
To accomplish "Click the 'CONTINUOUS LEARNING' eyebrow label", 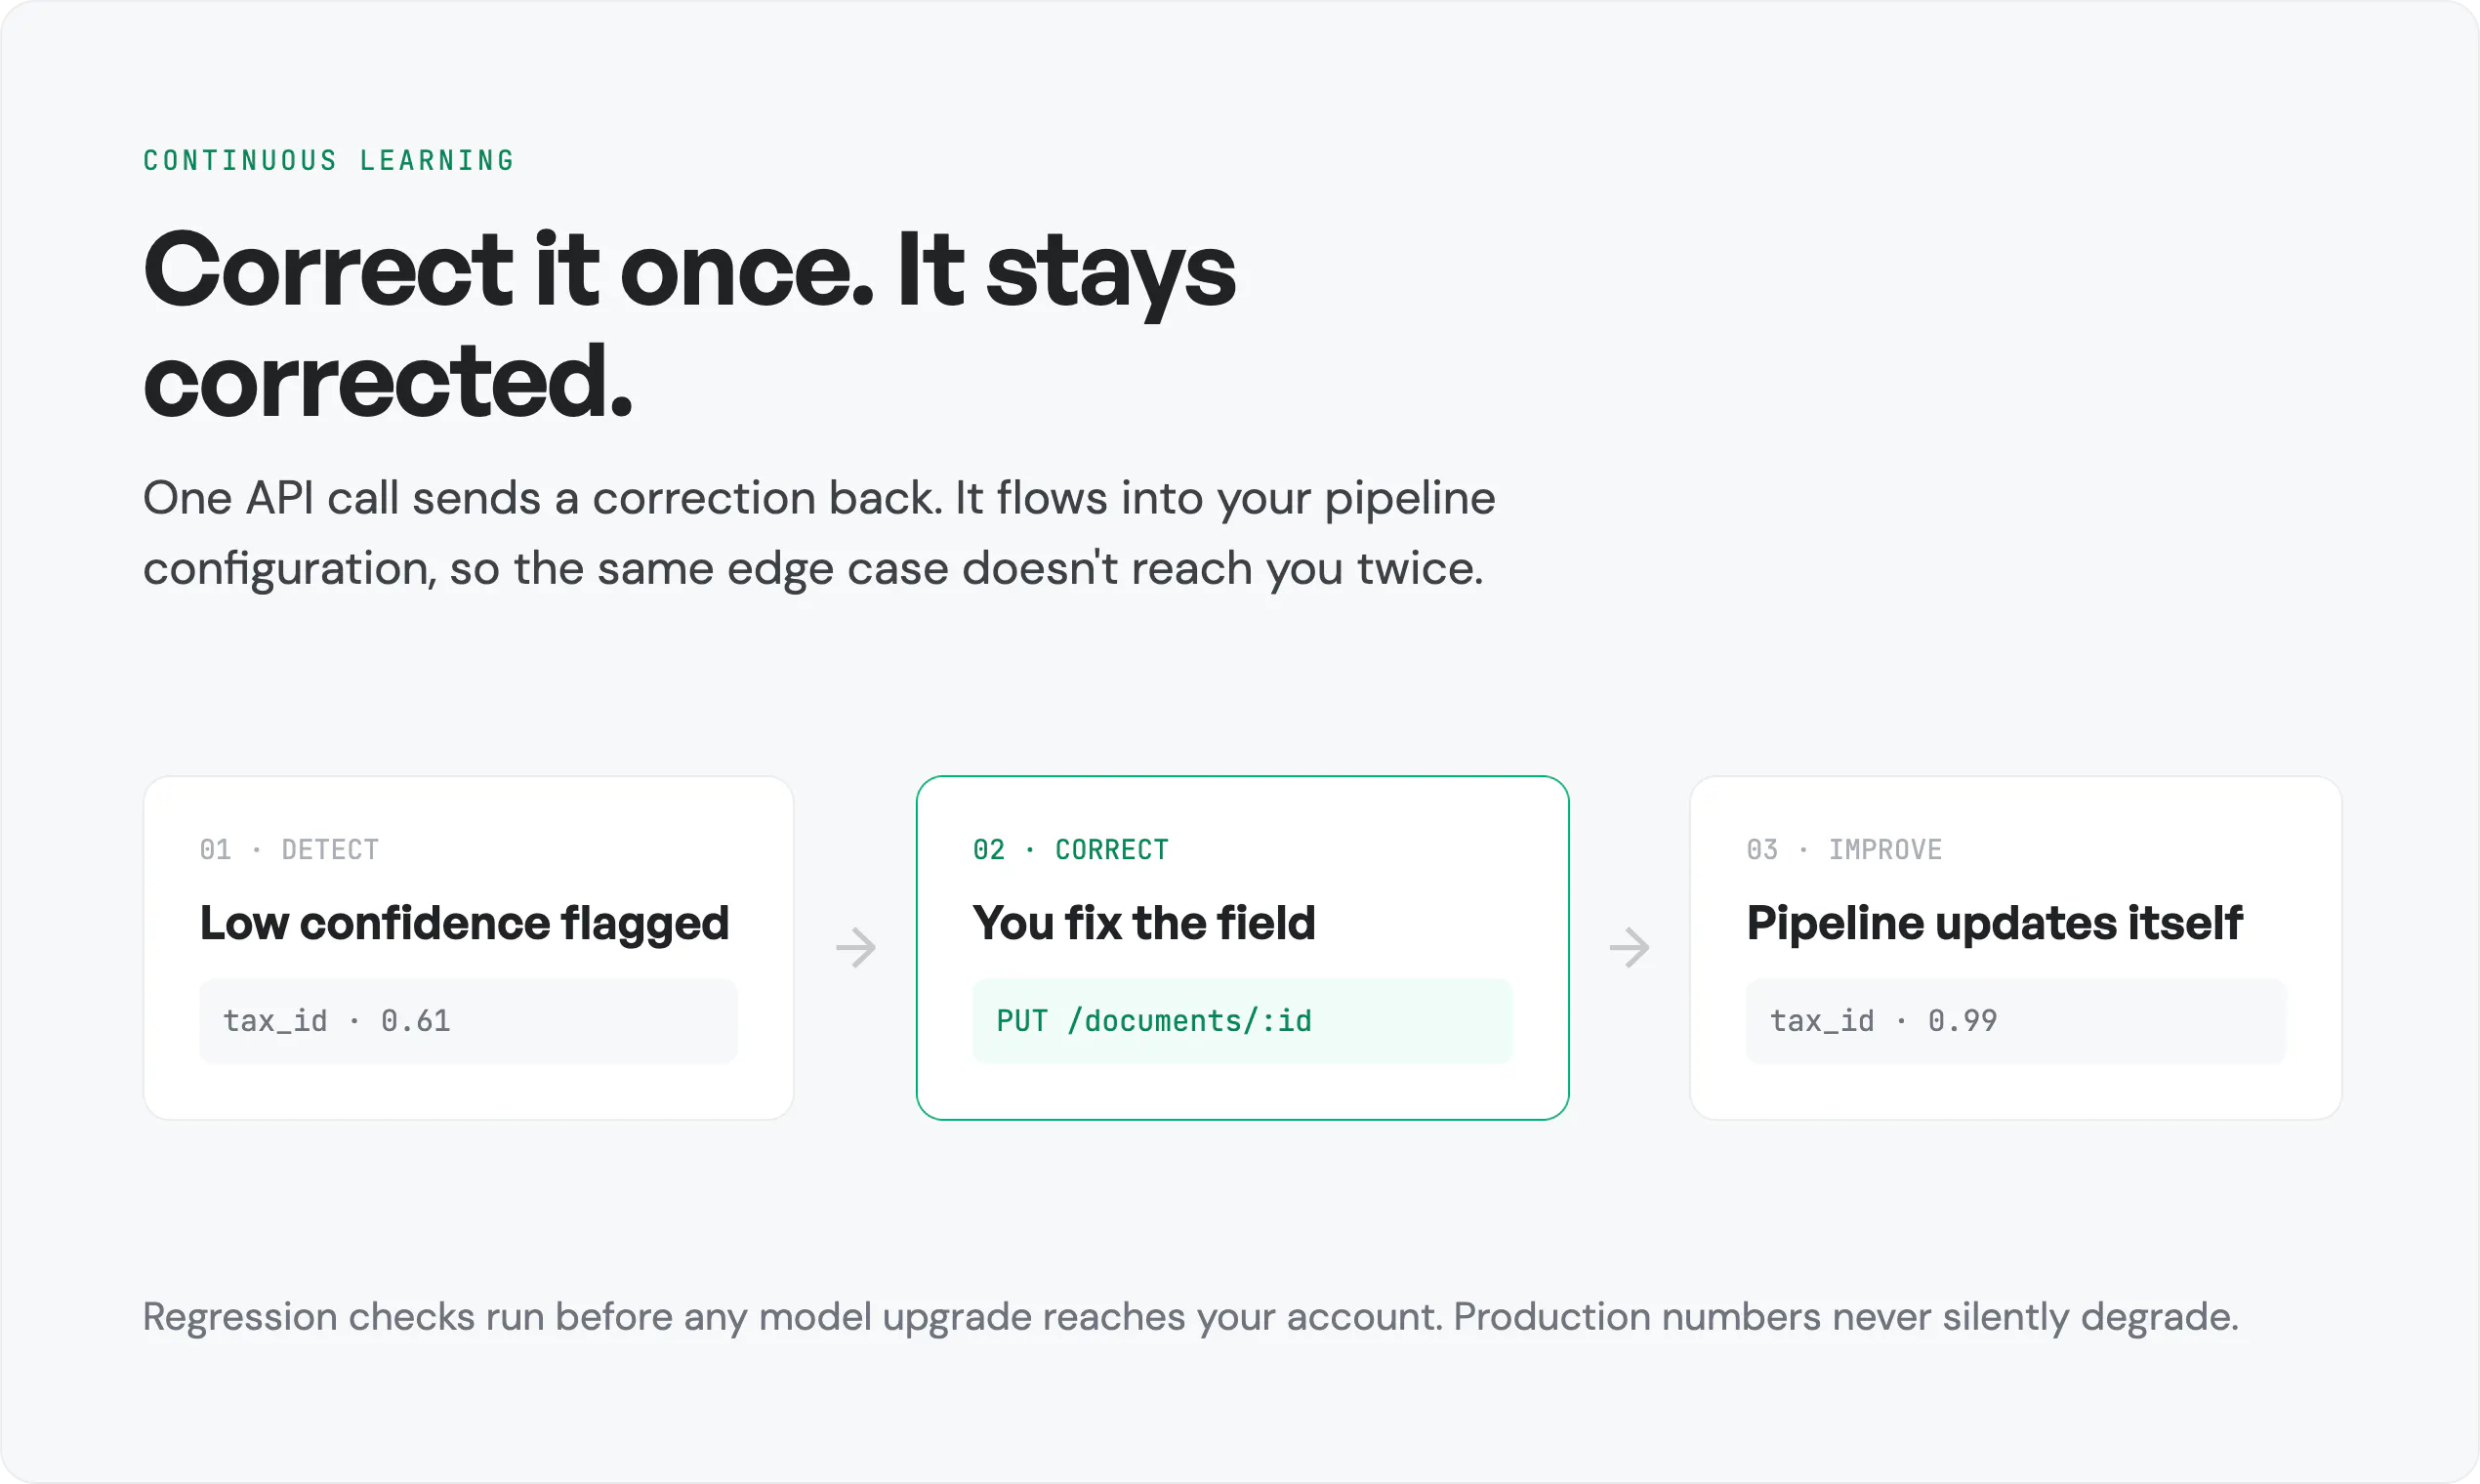I will (329, 160).
